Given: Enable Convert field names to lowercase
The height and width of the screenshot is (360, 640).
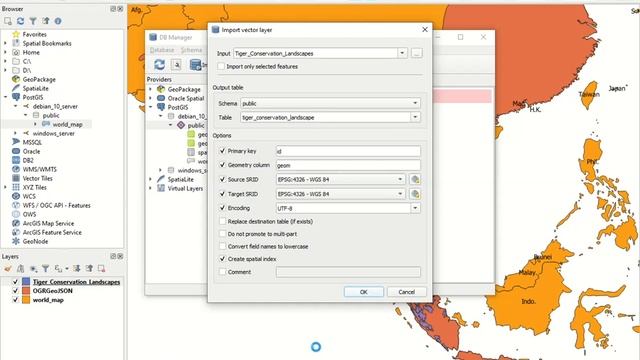Looking at the screenshot, I should coord(222,246).
